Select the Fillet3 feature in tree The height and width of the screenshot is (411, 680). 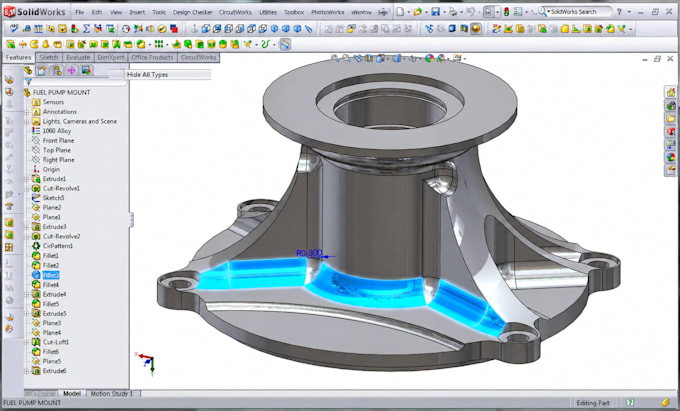[x=51, y=275]
